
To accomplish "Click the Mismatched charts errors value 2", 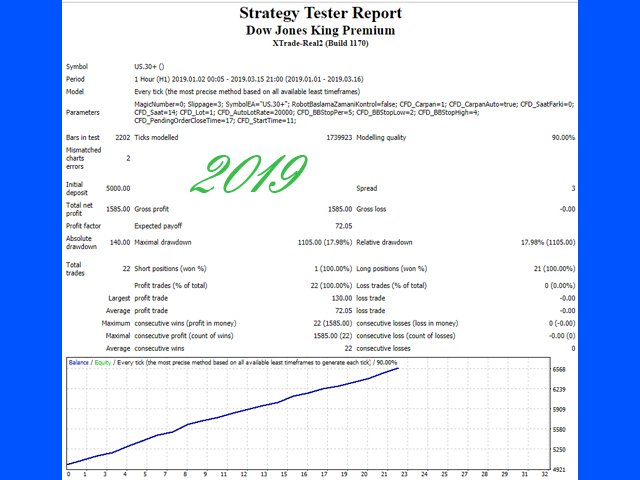I will pos(128,158).
